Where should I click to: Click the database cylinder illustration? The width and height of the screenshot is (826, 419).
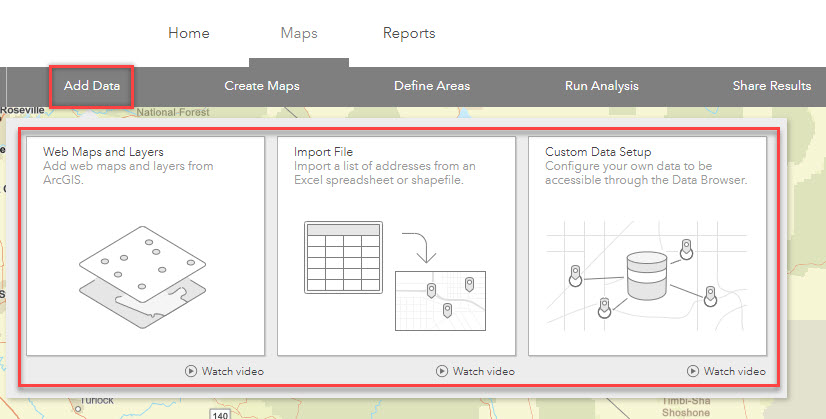coord(647,276)
